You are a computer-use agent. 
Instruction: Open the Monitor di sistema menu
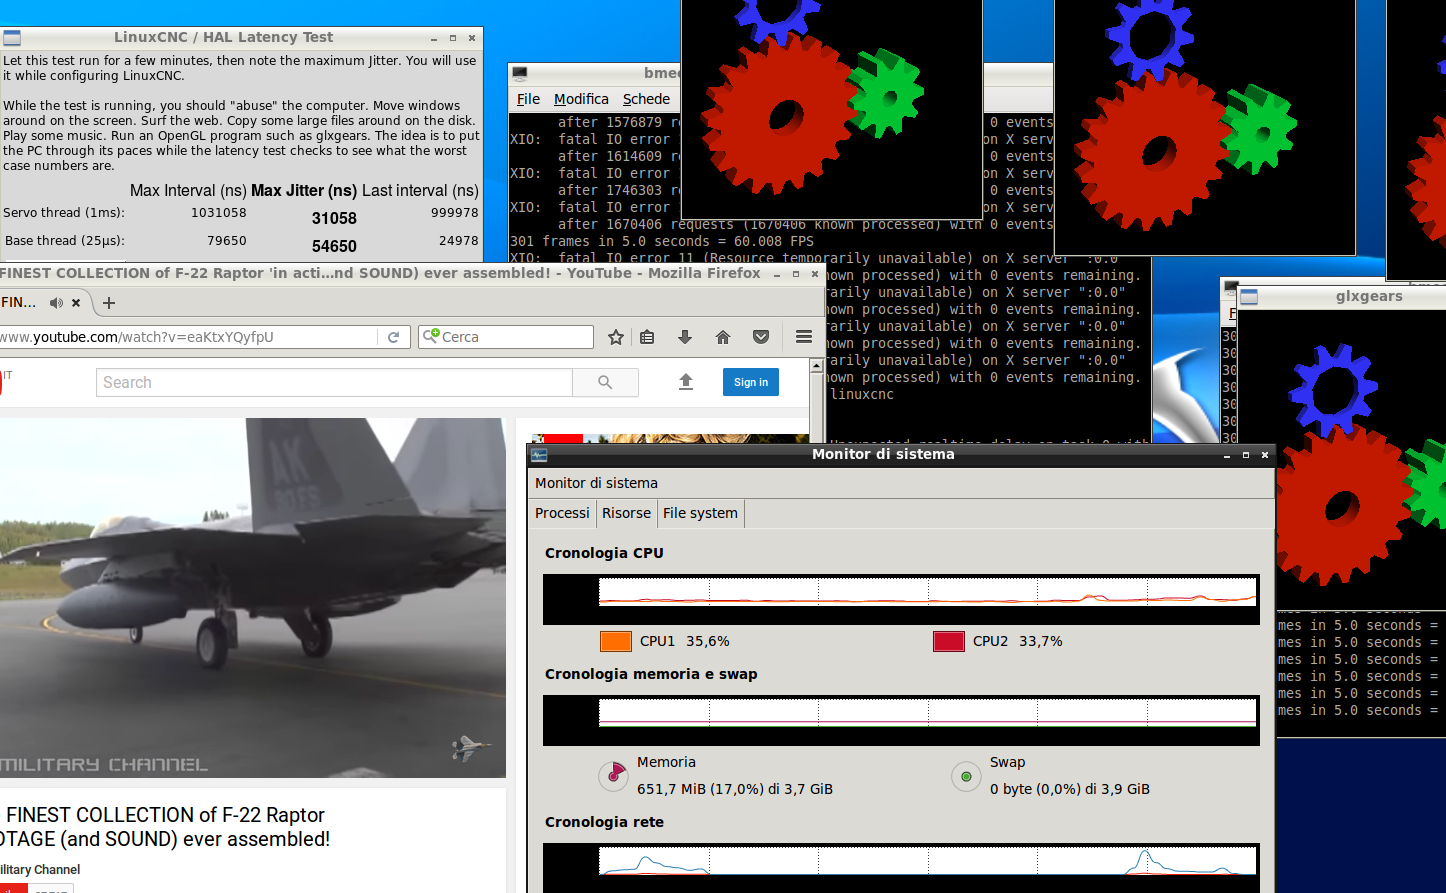(x=596, y=483)
